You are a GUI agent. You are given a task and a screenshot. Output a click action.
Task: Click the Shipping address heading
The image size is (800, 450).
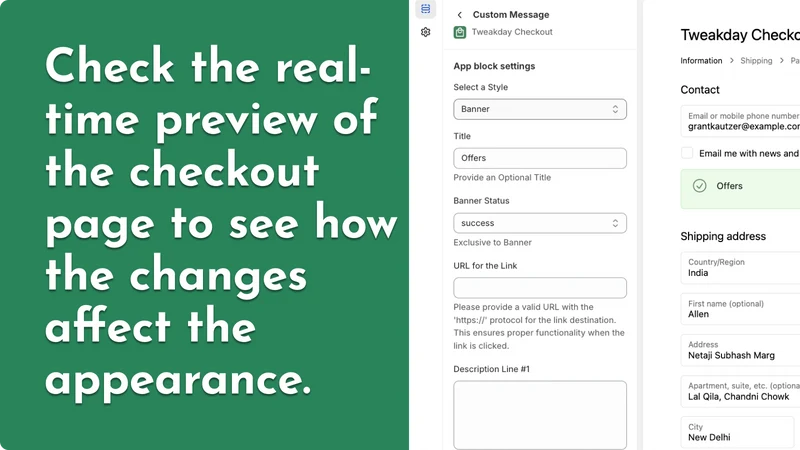[x=723, y=236]
